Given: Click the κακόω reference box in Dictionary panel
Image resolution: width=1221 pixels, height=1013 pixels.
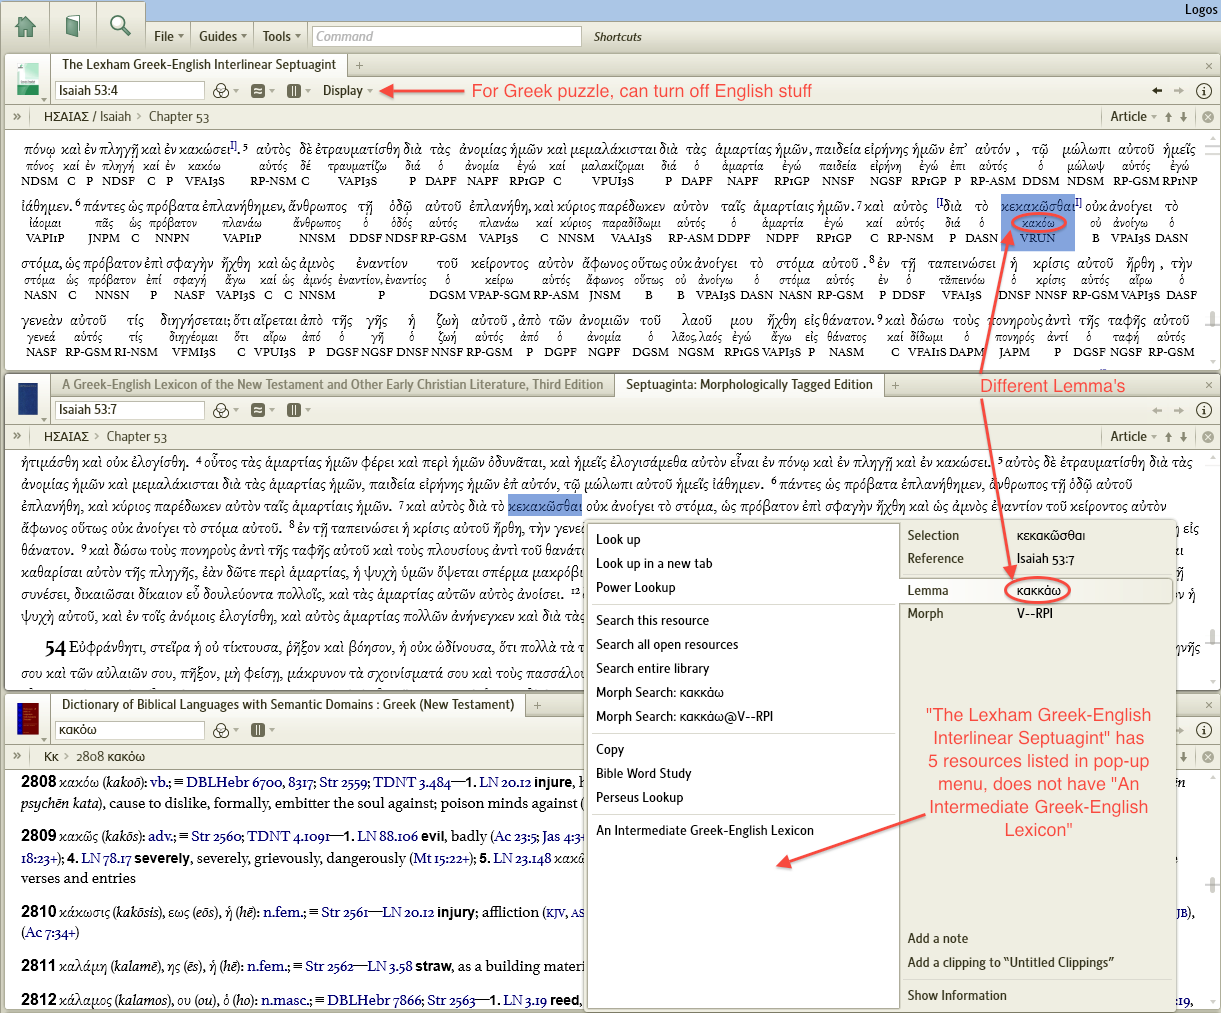Looking at the screenshot, I should 129,730.
